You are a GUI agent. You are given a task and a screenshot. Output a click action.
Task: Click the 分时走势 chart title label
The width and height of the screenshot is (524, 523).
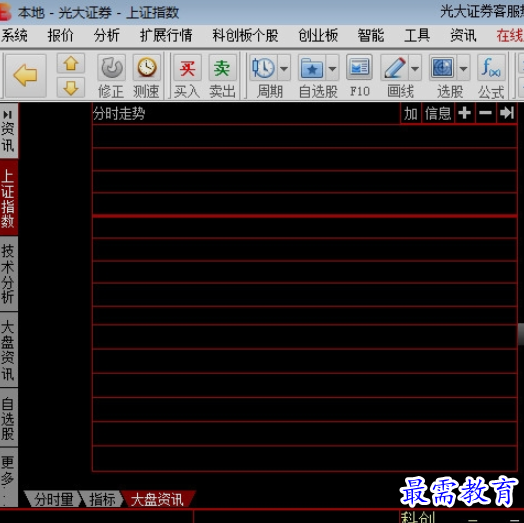tap(119, 114)
